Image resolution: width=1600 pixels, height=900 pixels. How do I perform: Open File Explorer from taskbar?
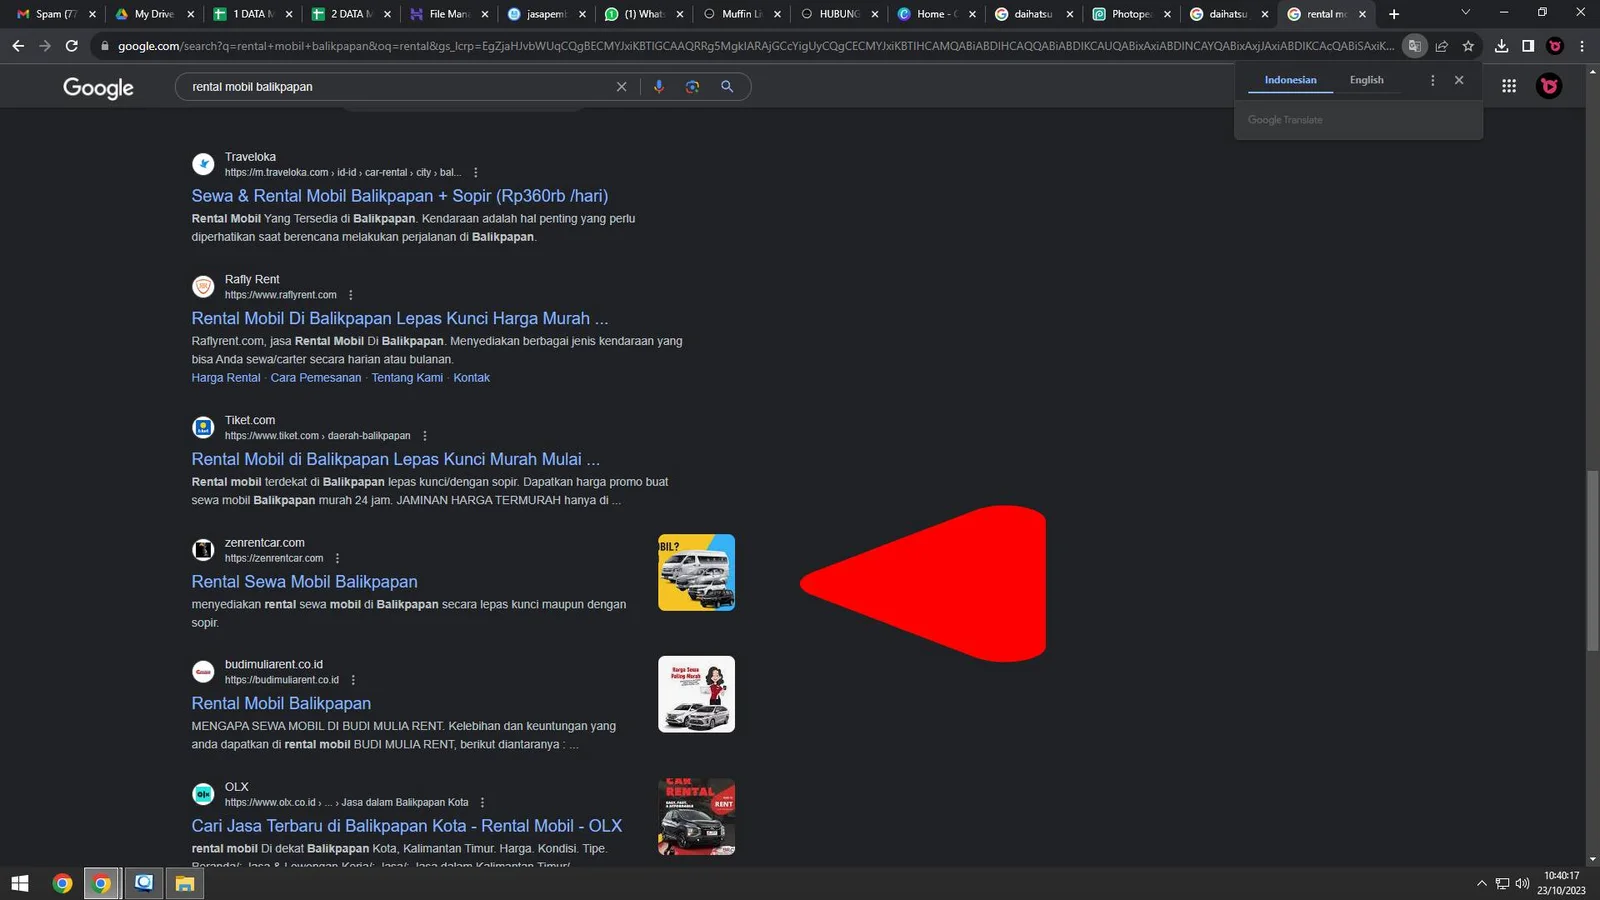click(x=184, y=883)
